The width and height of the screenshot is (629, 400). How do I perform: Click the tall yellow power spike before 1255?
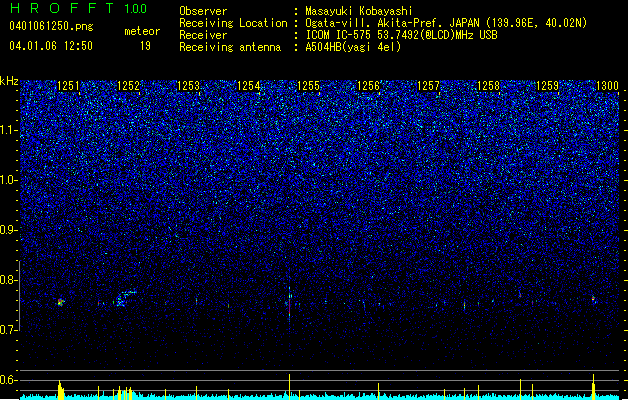pyautogui.click(x=289, y=386)
